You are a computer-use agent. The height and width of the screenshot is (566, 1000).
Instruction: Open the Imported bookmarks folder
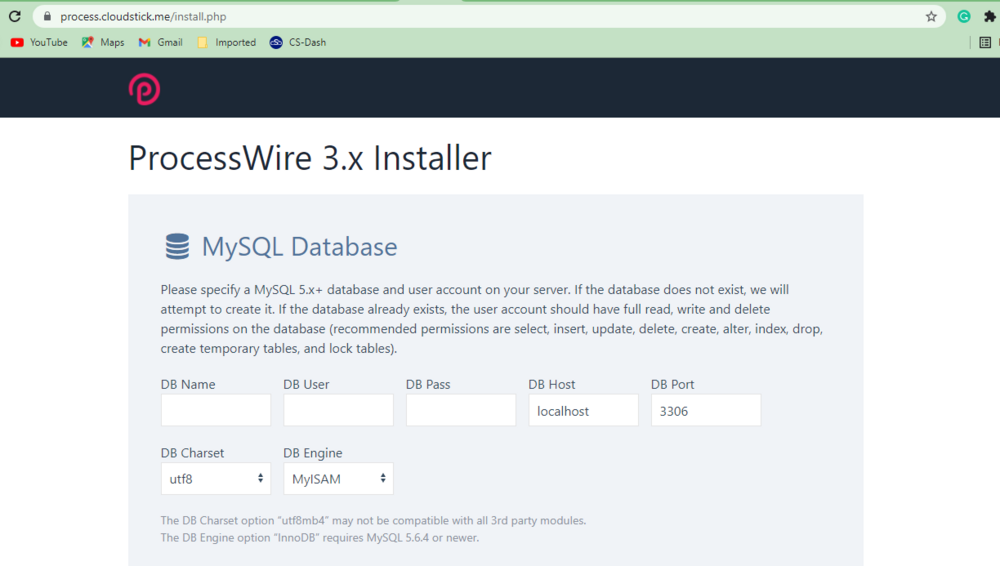click(x=226, y=42)
